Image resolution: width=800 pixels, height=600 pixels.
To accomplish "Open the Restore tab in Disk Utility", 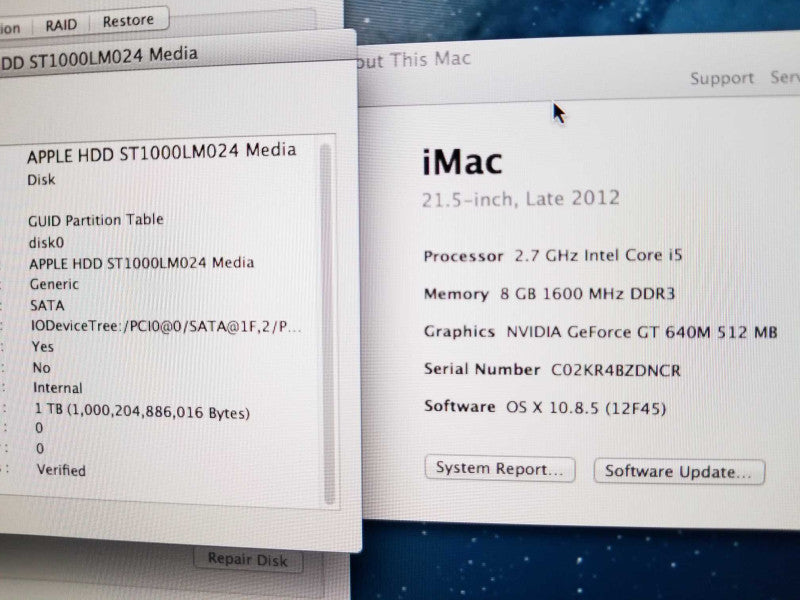I will (x=128, y=21).
